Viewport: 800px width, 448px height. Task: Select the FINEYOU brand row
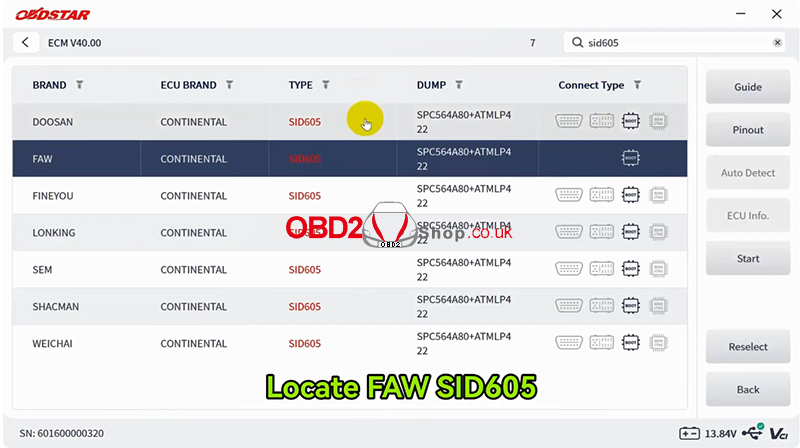(x=349, y=195)
